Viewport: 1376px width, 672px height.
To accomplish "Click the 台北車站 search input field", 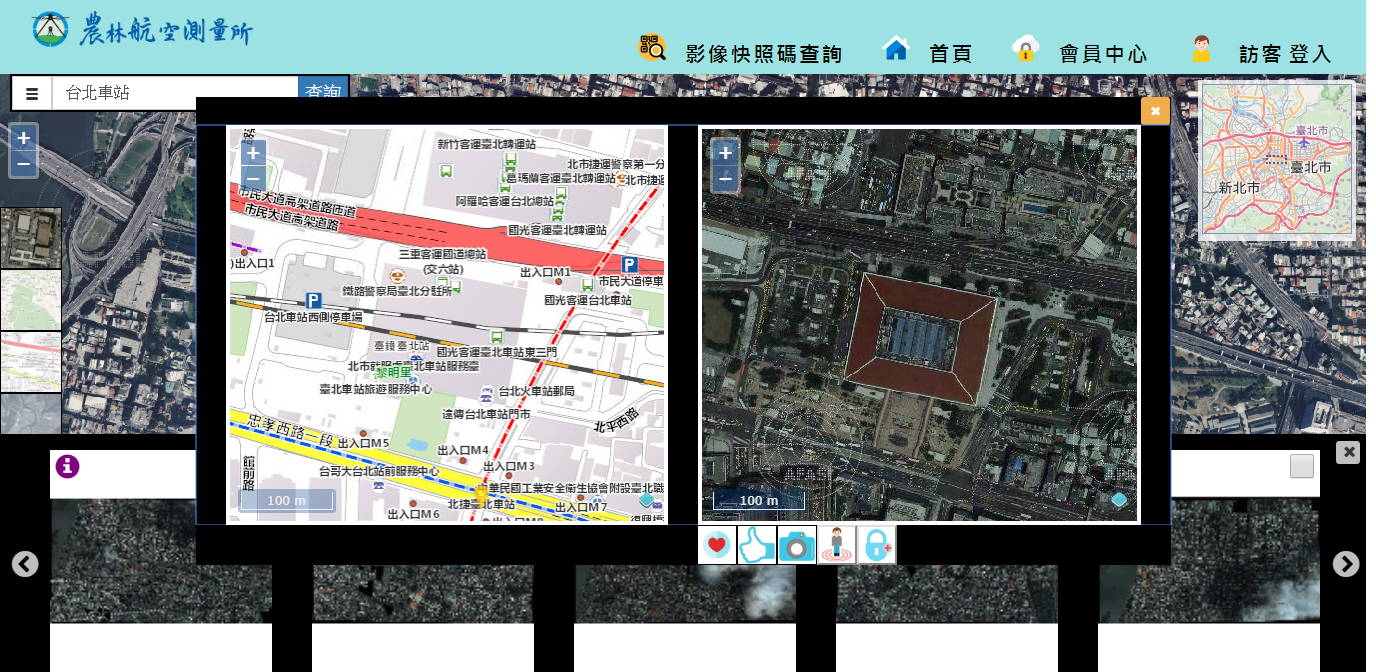I will tap(175, 94).
